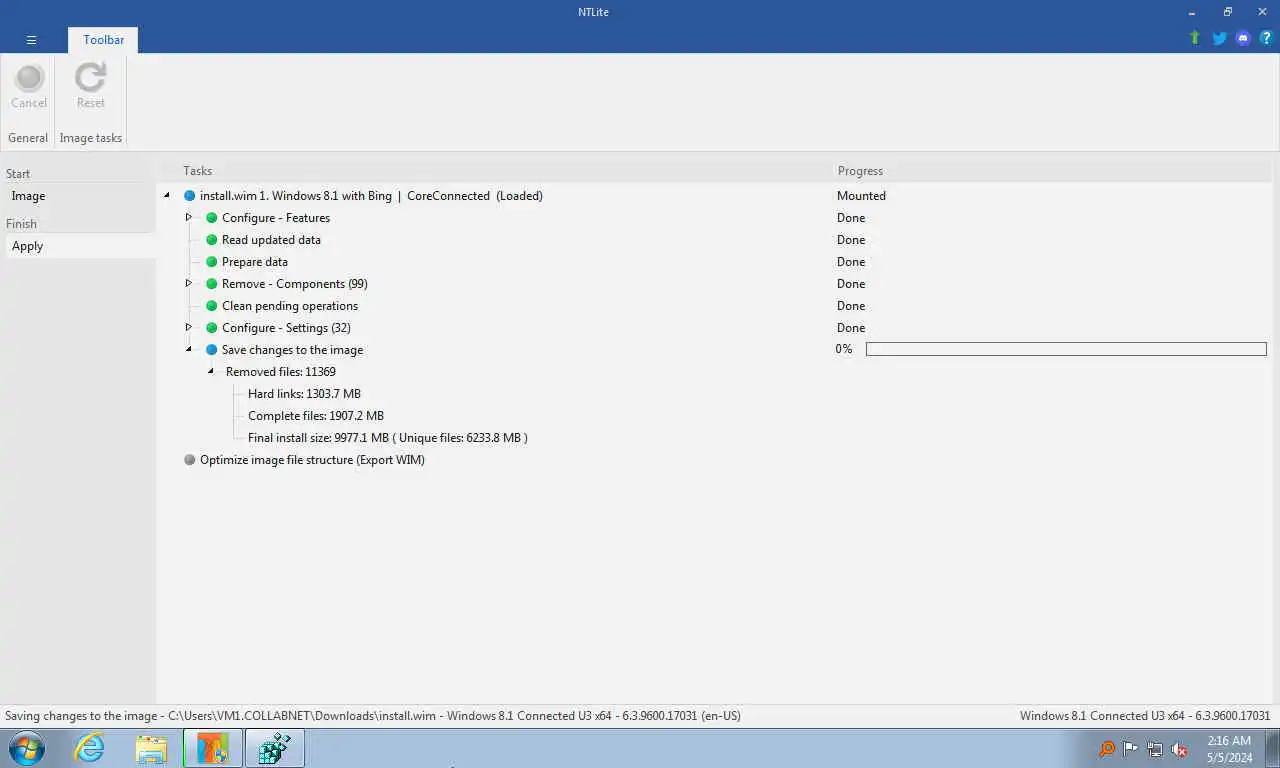Open the hamburger menu button

(31, 40)
